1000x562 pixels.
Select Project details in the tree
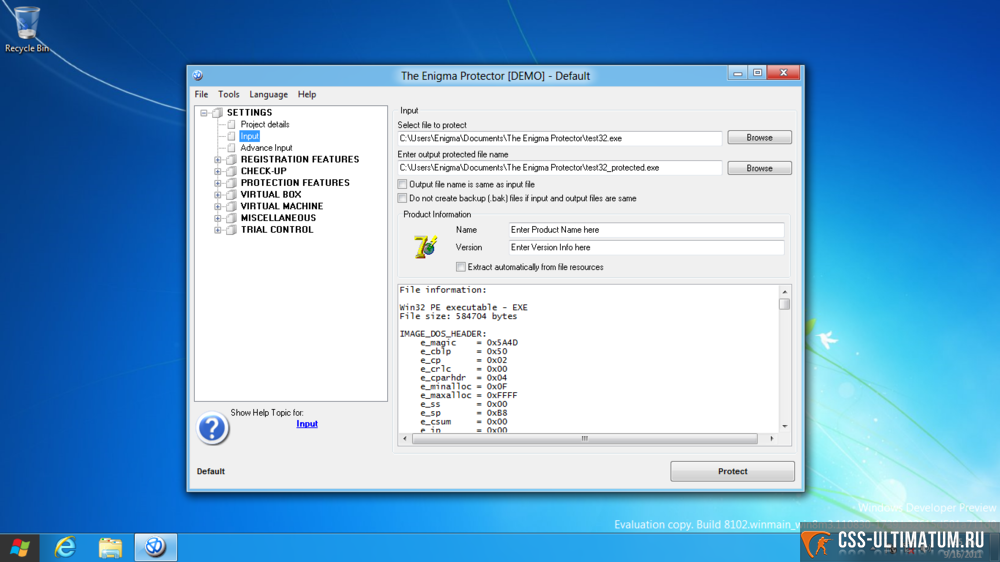tap(265, 124)
